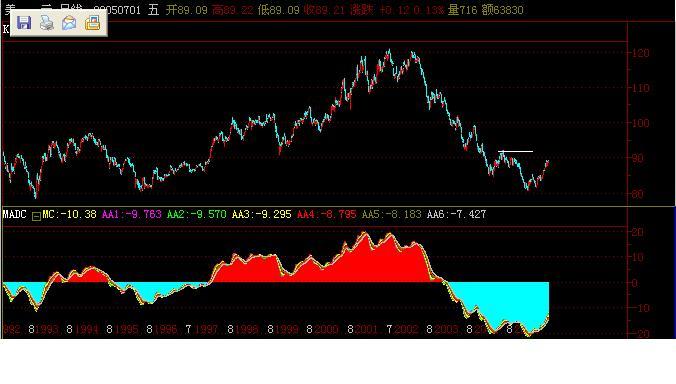Click the 100 price axis label
Viewport: 676px width, 384px height.
pos(640,123)
